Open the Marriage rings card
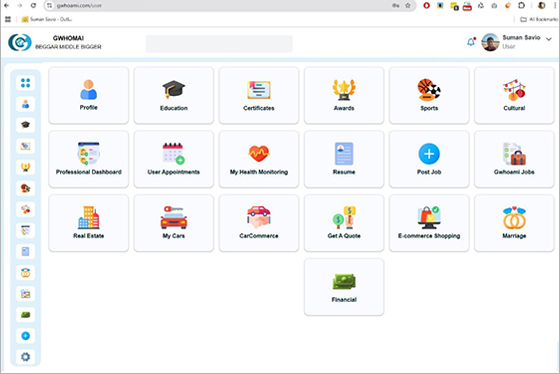560x374 pixels. click(x=514, y=223)
